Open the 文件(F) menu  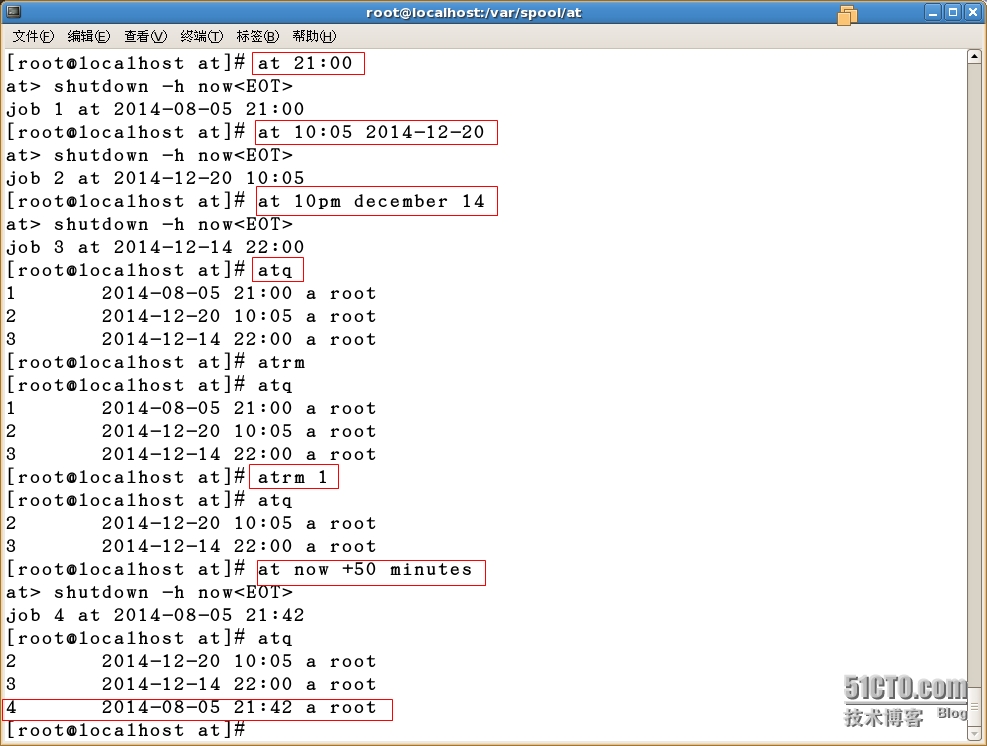click(x=33, y=37)
